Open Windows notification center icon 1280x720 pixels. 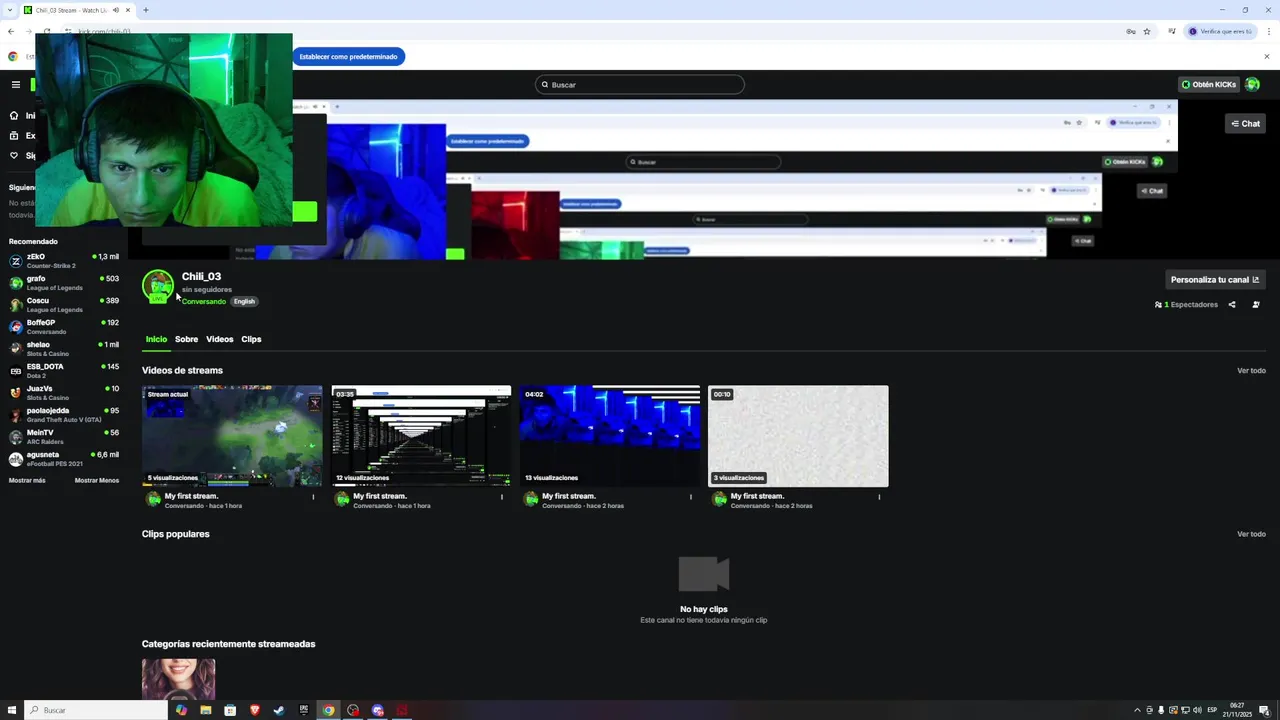coord(1264,710)
